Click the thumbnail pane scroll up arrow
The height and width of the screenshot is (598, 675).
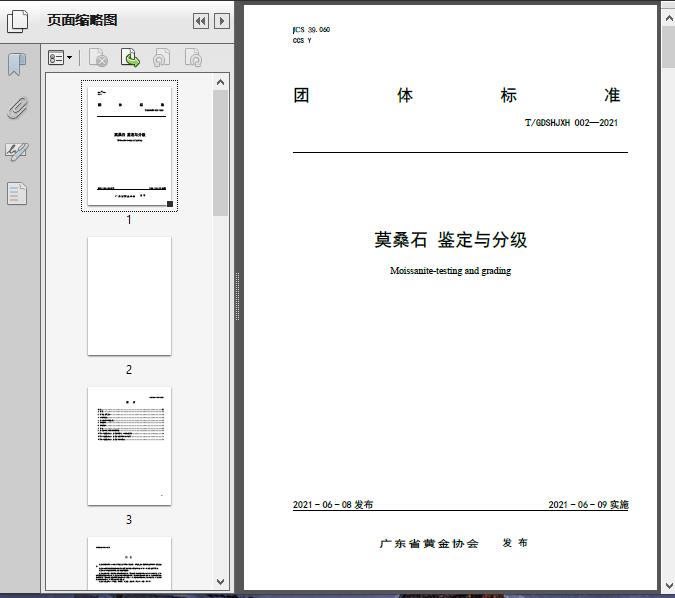point(220,82)
